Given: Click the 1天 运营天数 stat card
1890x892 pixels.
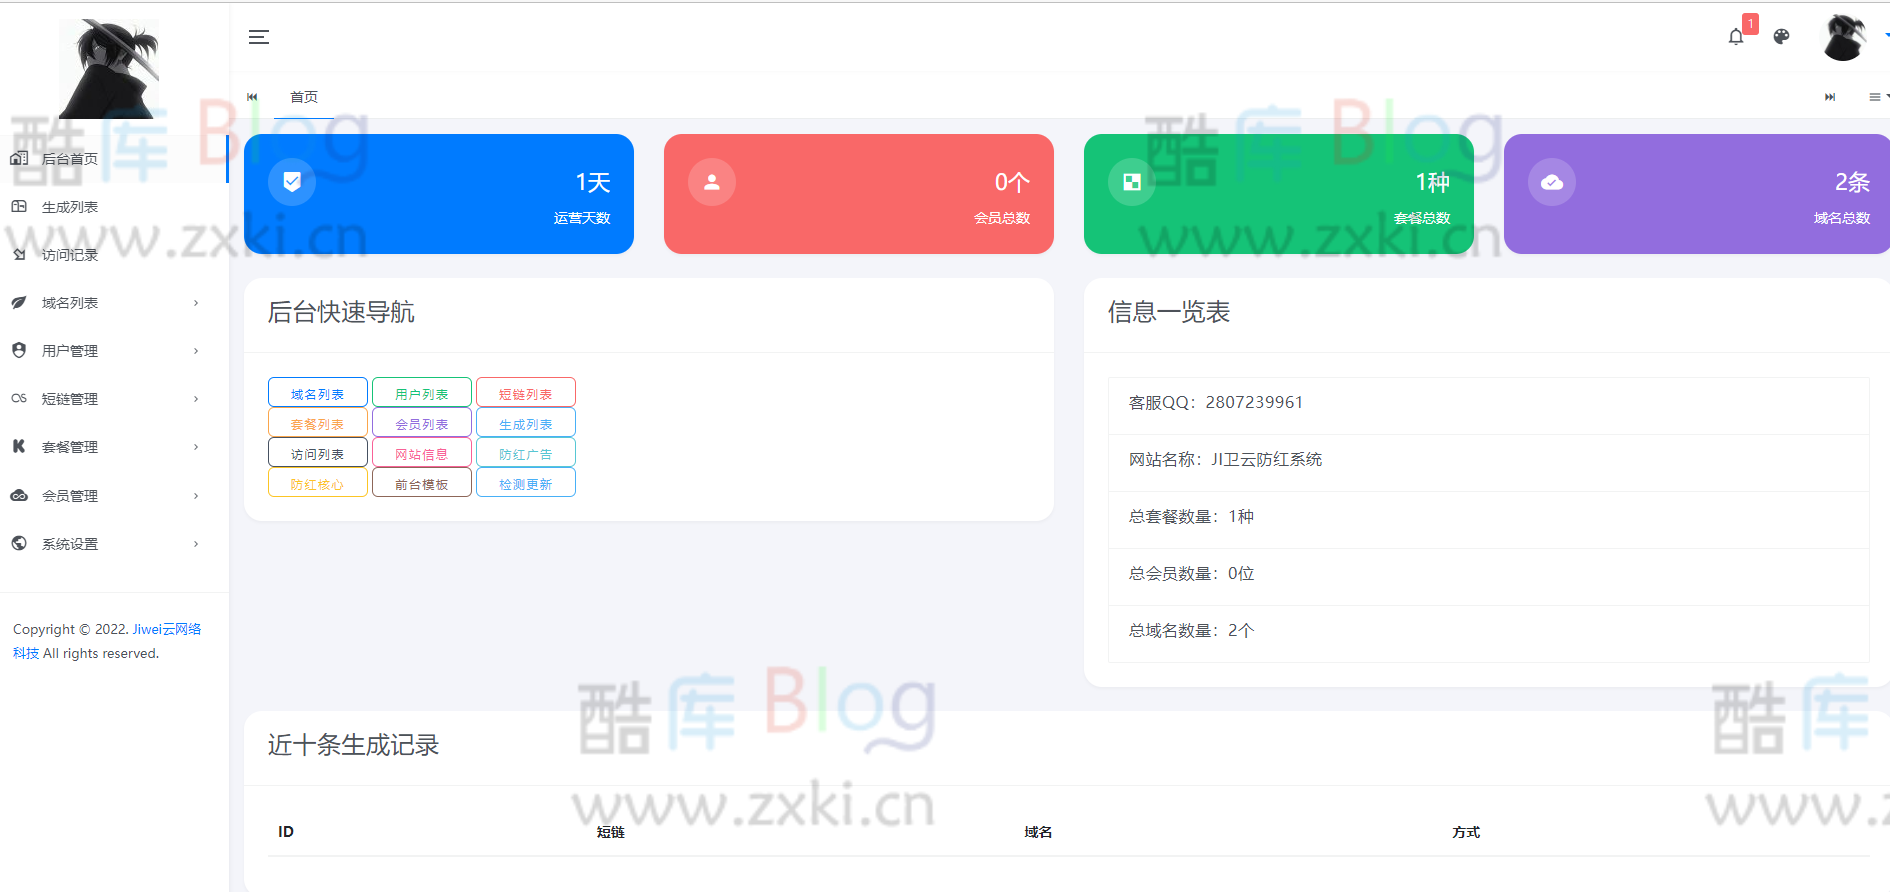Looking at the screenshot, I should tap(439, 194).
